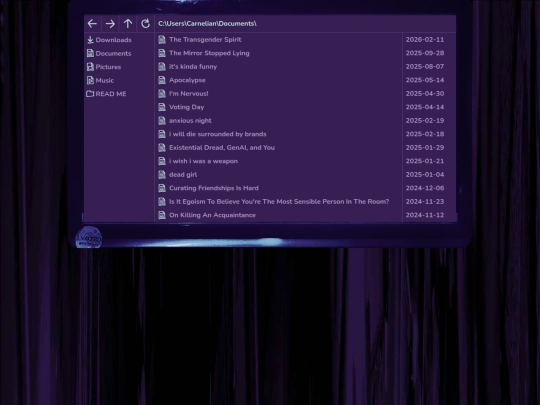540x405 pixels.
Task: Click file icon beside I'm Nervous!
Action: tap(162, 94)
